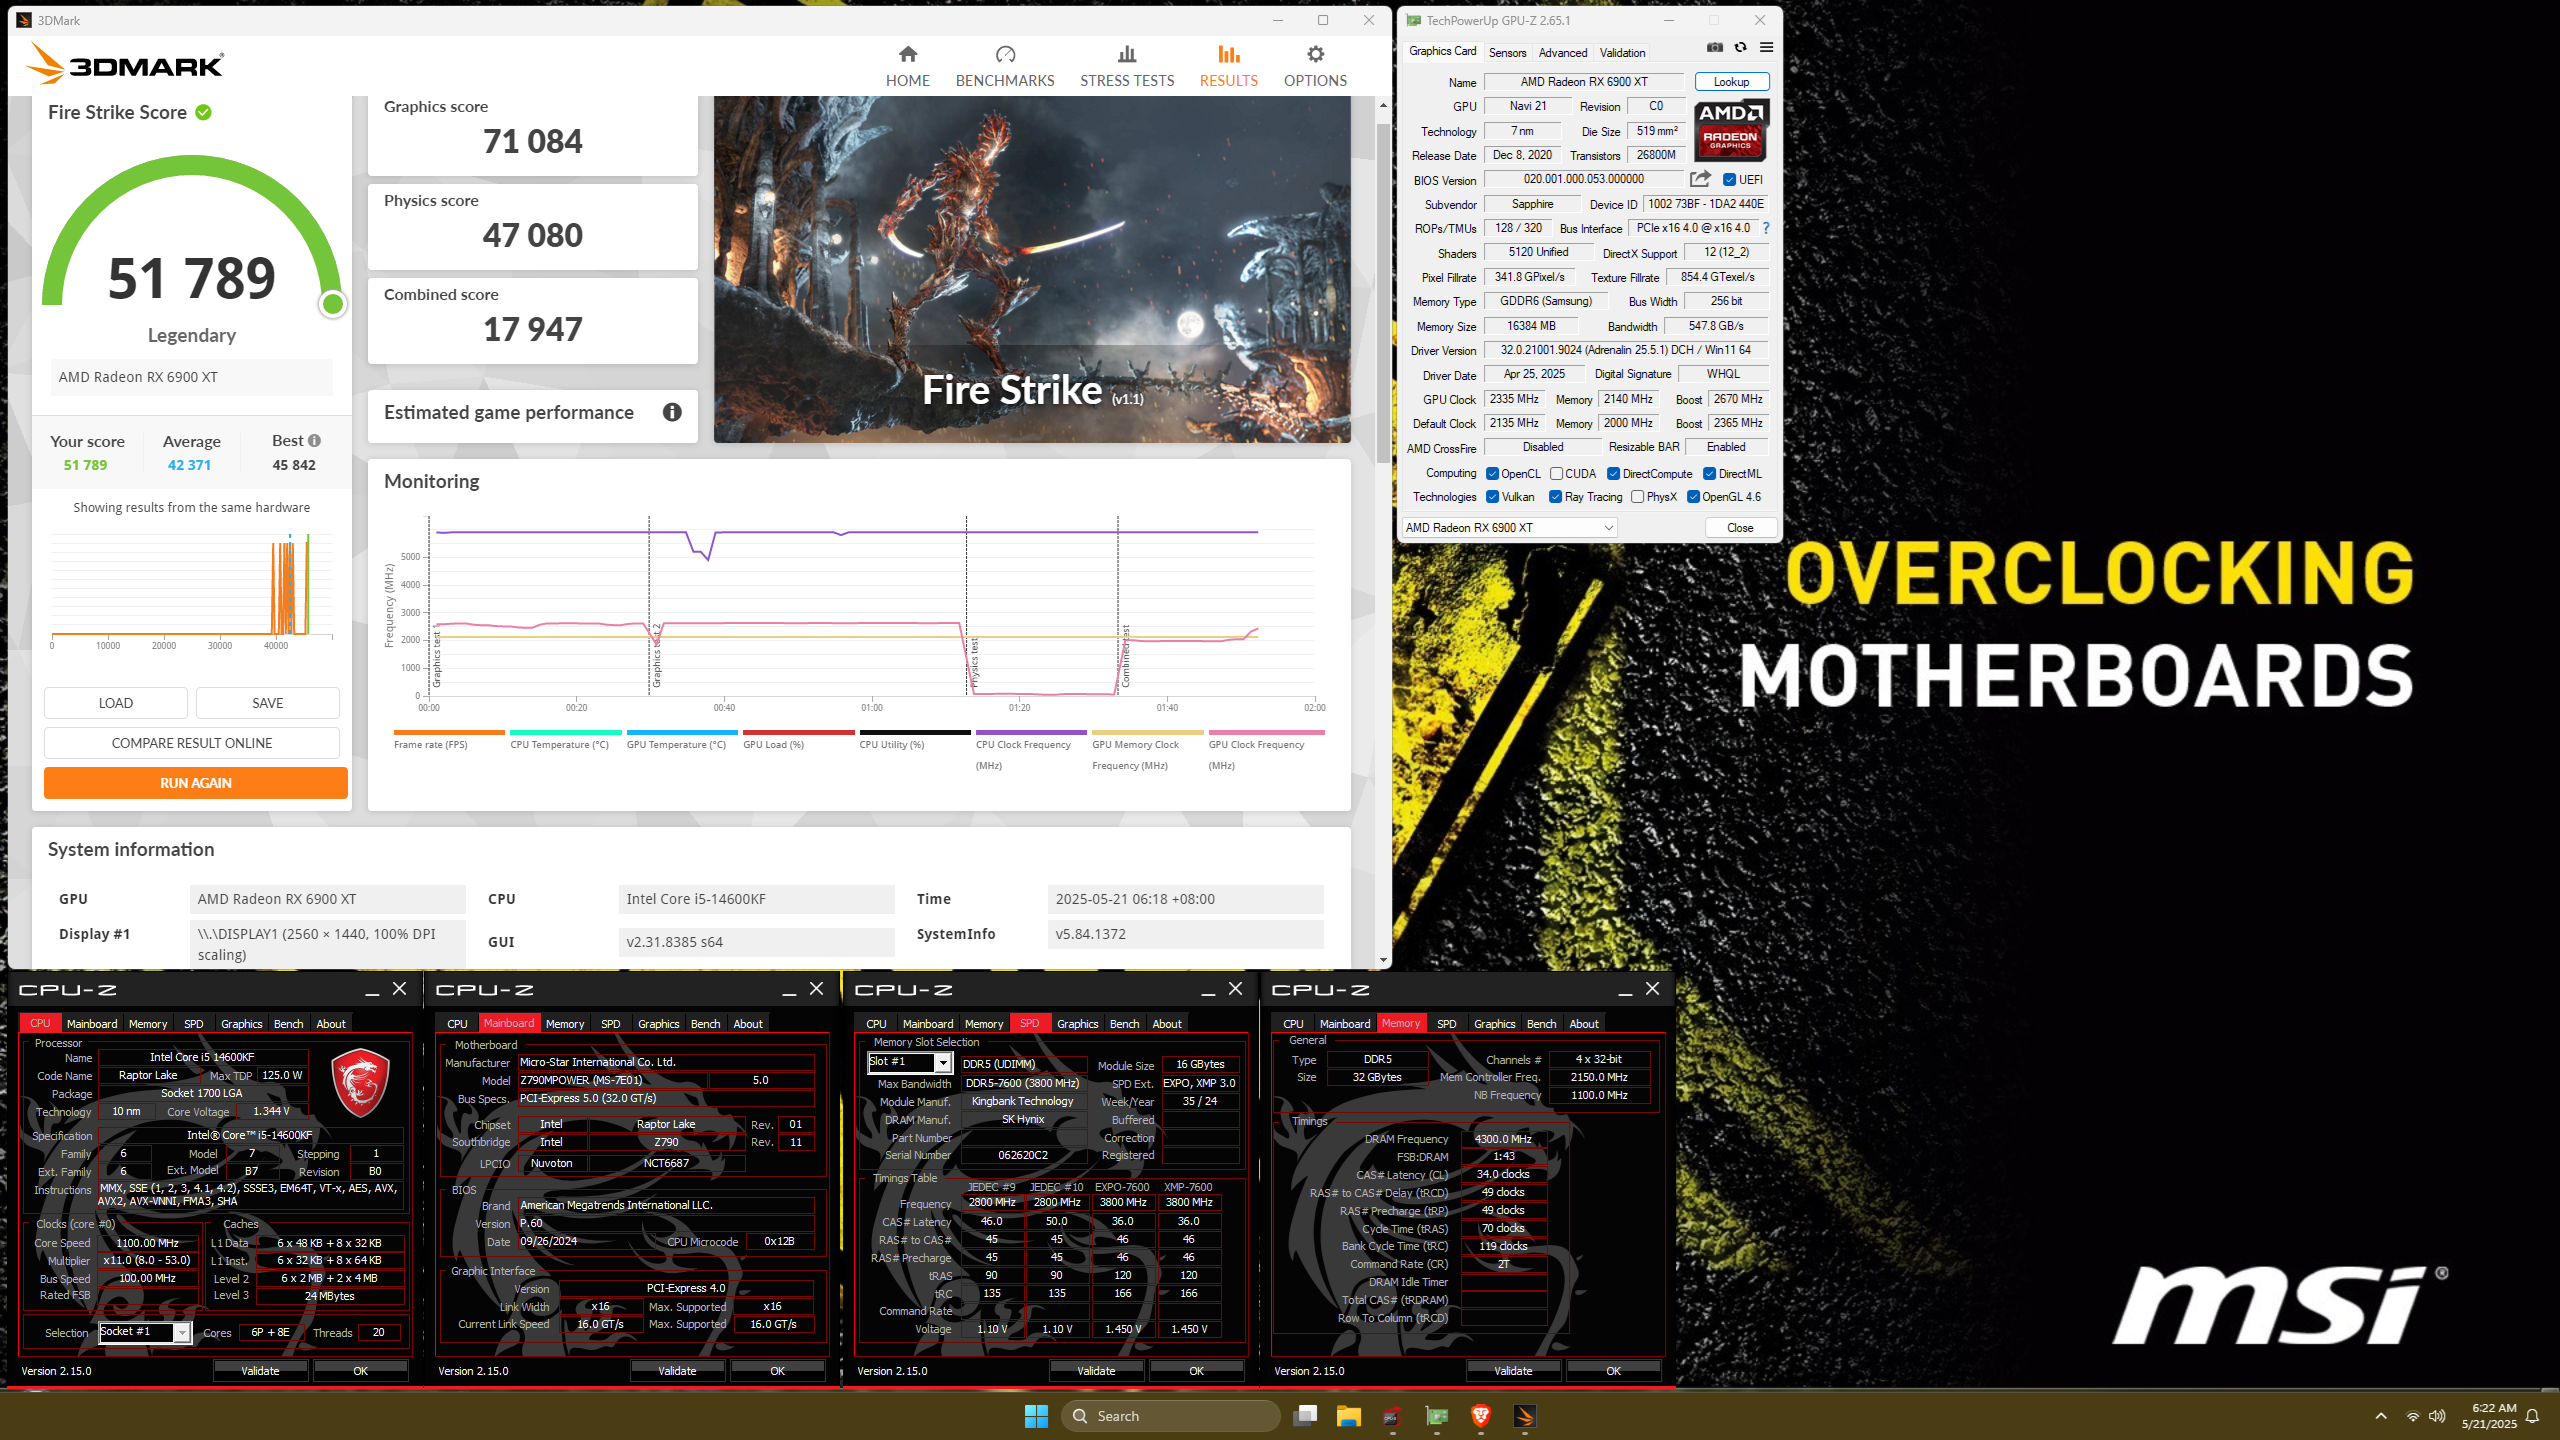This screenshot has height=1440, width=2560.
Task: Toggle the UEFI checkbox in GPU-Z
Action: pos(1729,180)
